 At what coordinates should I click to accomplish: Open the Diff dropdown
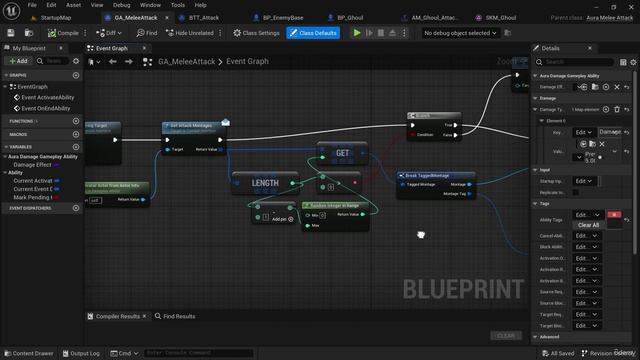point(109,33)
